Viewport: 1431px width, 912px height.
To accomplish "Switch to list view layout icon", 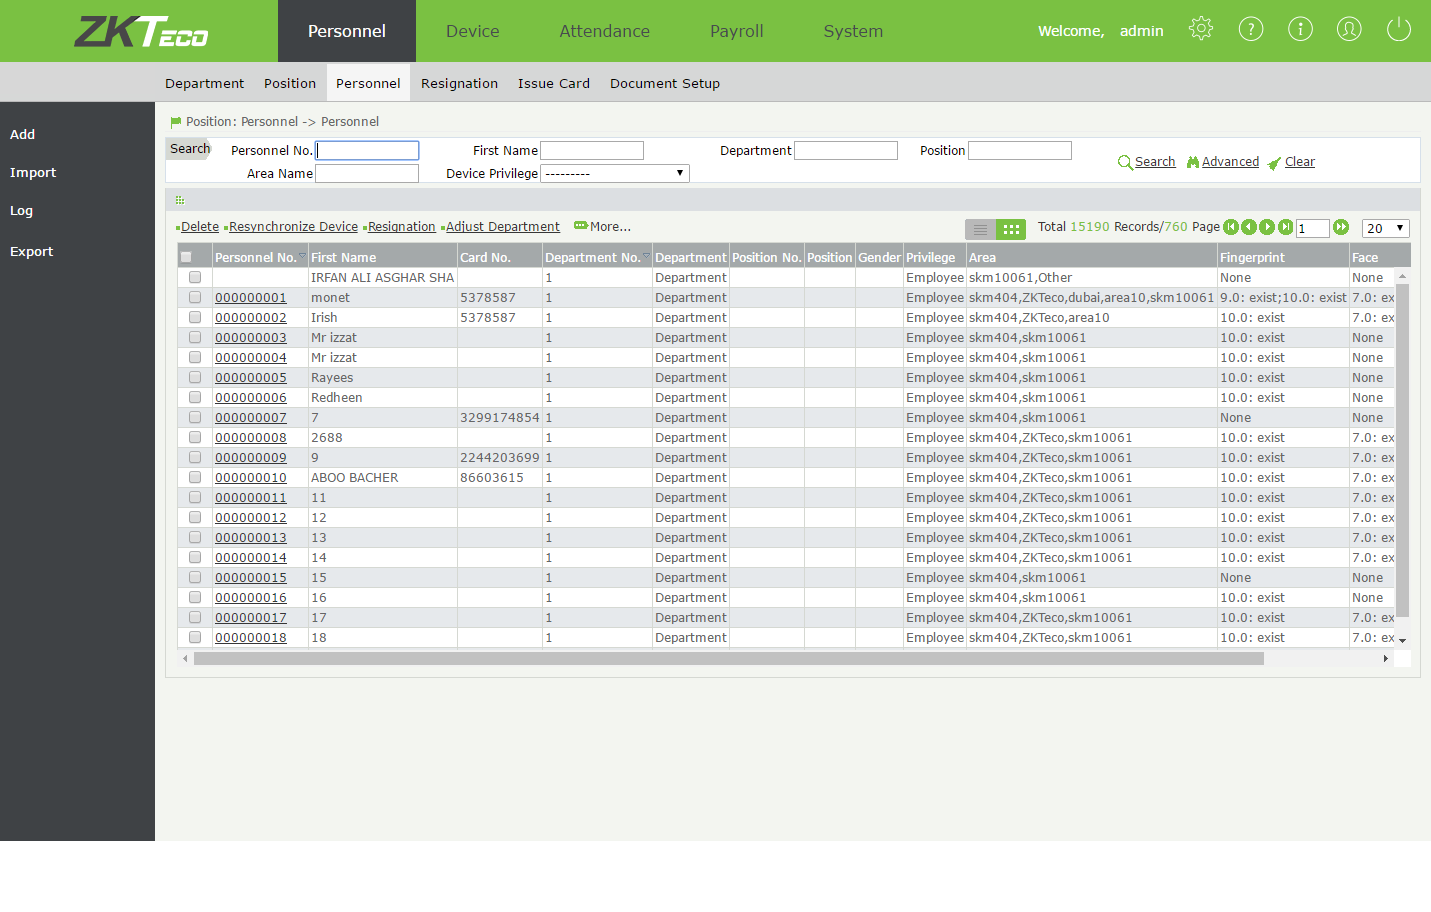I will coord(980,229).
